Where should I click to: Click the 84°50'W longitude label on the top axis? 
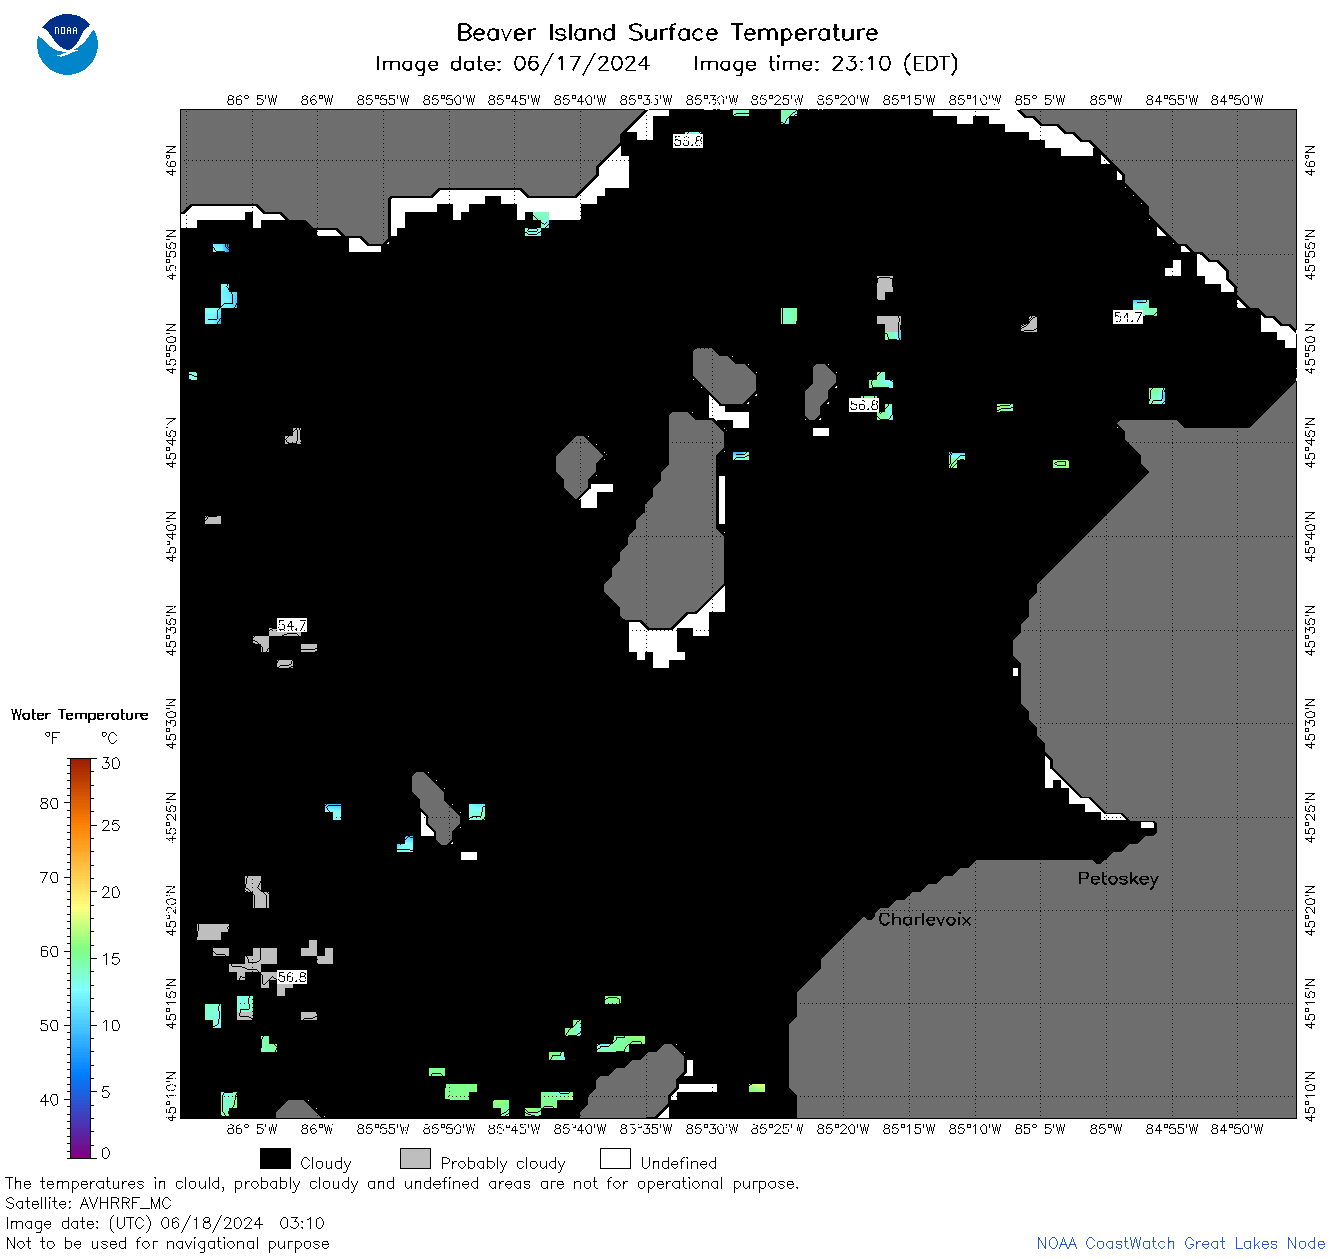(x=1237, y=100)
